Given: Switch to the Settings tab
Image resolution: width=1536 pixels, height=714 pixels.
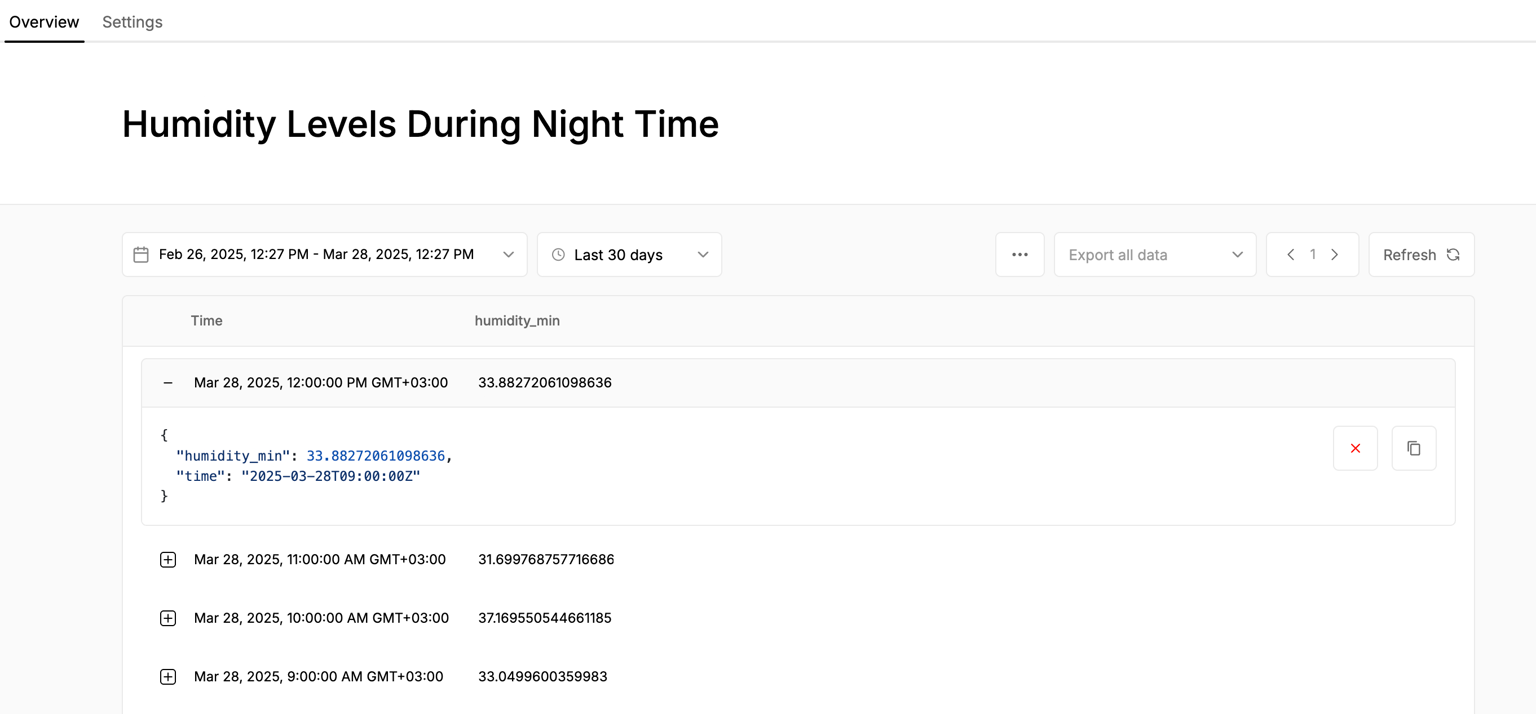Looking at the screenshot, I should pos(132,22).
